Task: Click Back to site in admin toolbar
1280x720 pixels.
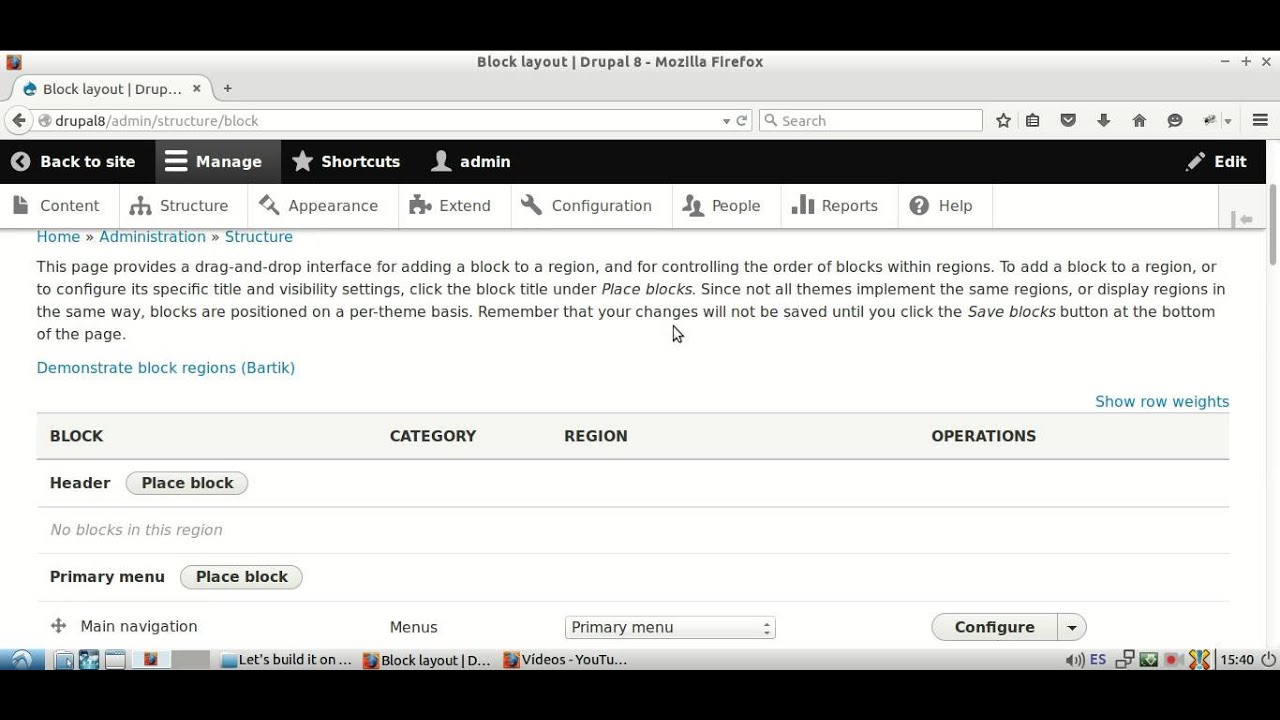Action: click(73, 162)
